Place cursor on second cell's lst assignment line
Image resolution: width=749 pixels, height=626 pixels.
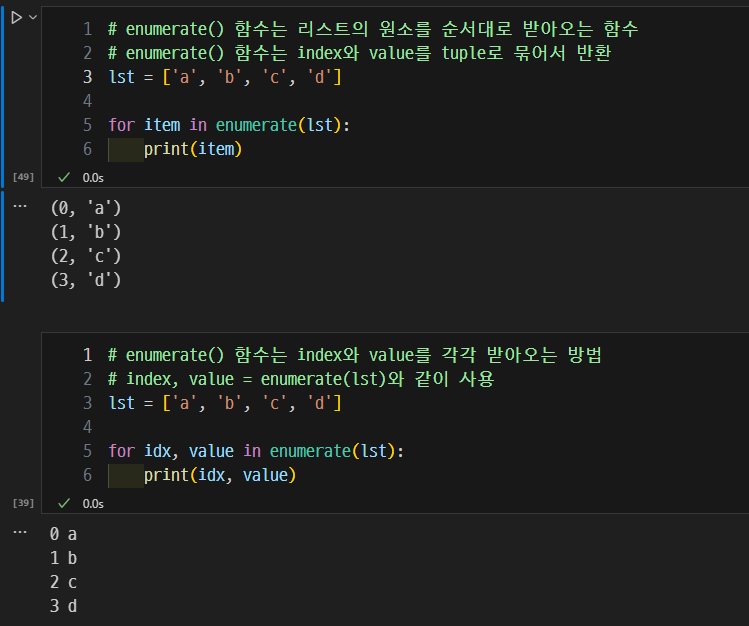(x=225, y=403)
